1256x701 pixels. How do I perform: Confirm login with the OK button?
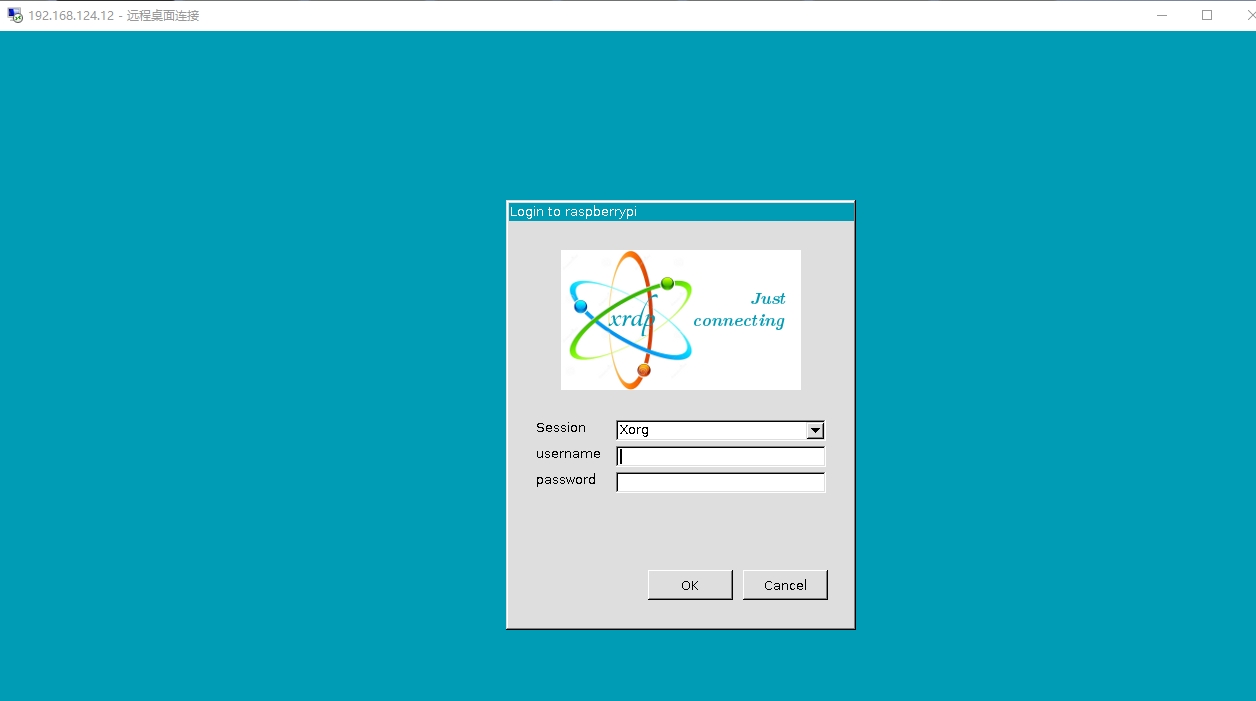[x=690, y=585]
